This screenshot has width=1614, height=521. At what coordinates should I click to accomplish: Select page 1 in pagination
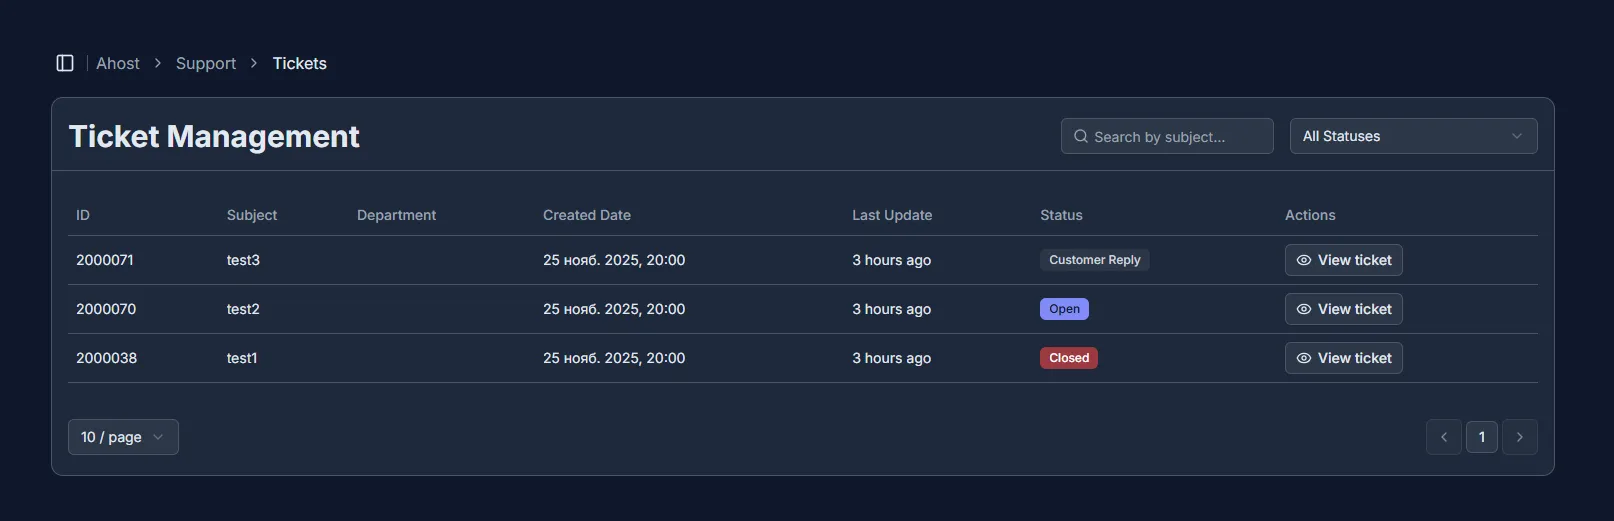pos(1481,437)
